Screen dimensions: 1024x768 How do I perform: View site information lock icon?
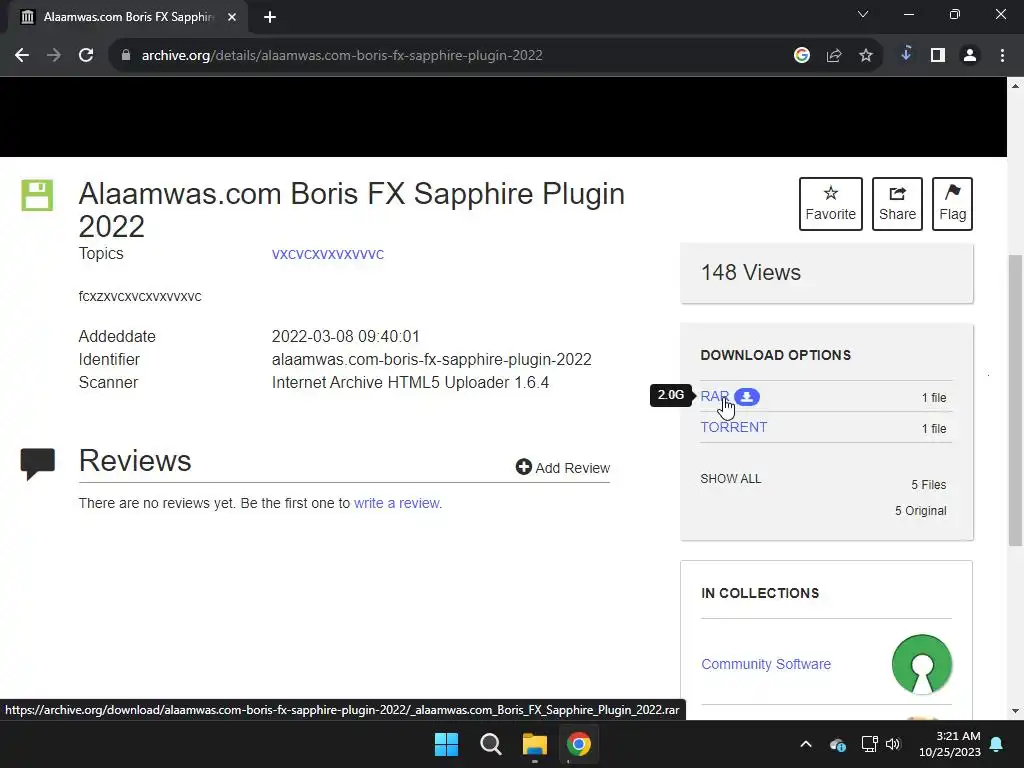[126, 56]
